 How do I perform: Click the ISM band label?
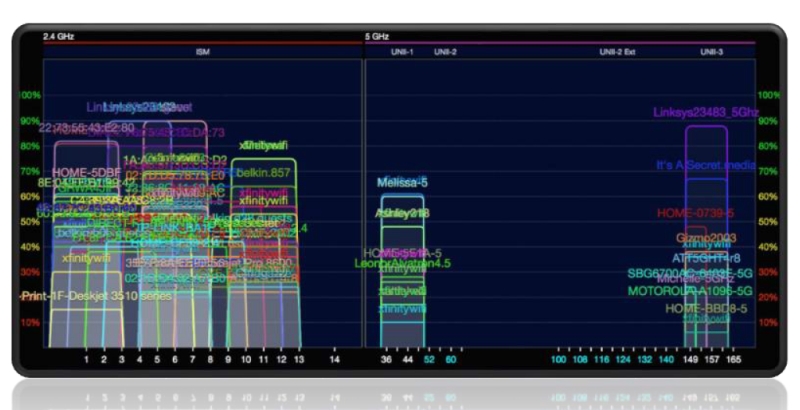coord(203,52)
